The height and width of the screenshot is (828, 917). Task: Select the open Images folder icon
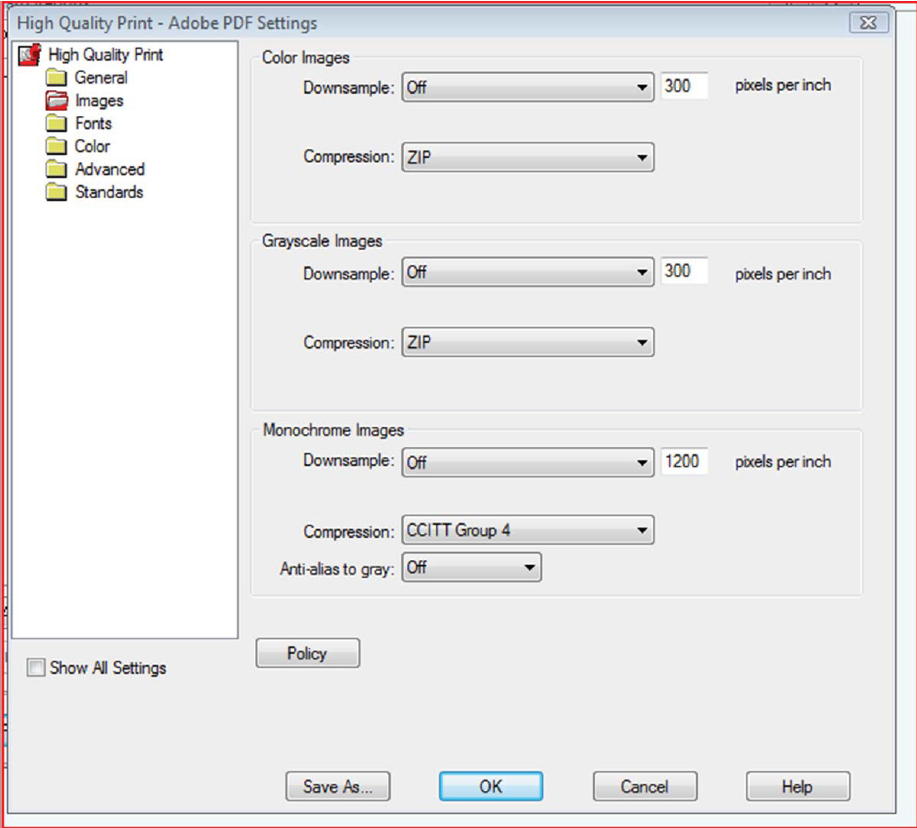coord(57,101)
